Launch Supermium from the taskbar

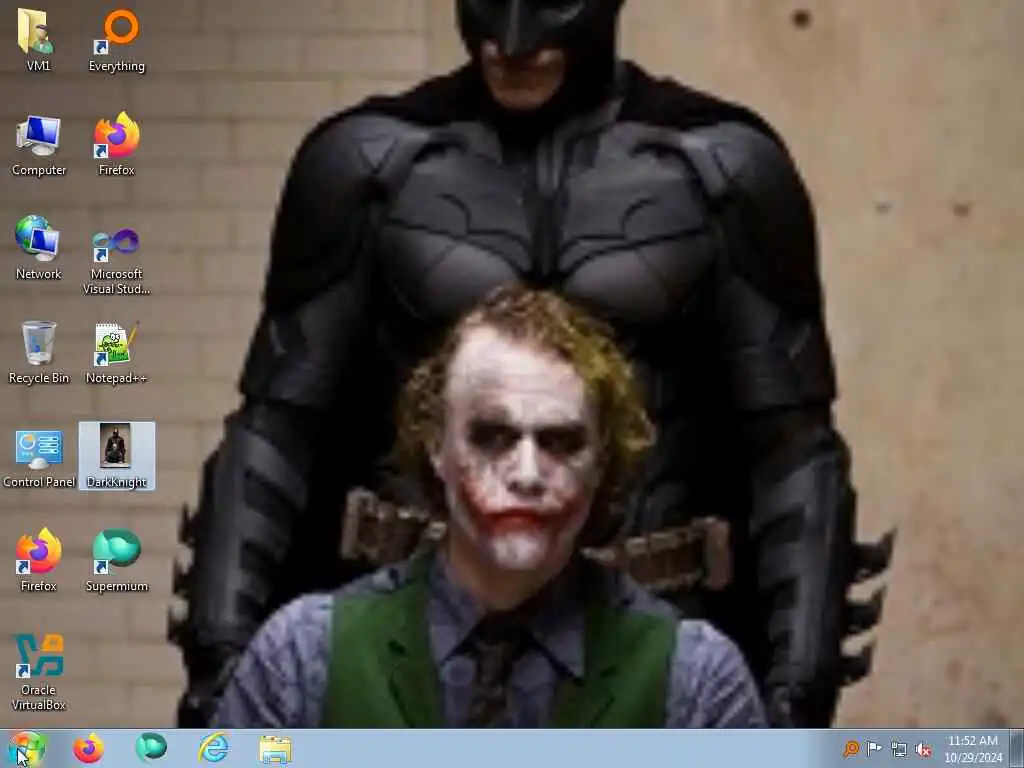tap(151, 748)
